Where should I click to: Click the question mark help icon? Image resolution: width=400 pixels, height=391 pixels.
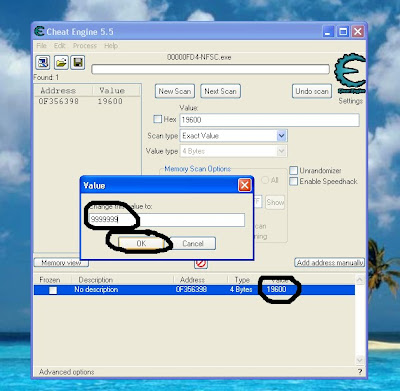tap(360, 372)
